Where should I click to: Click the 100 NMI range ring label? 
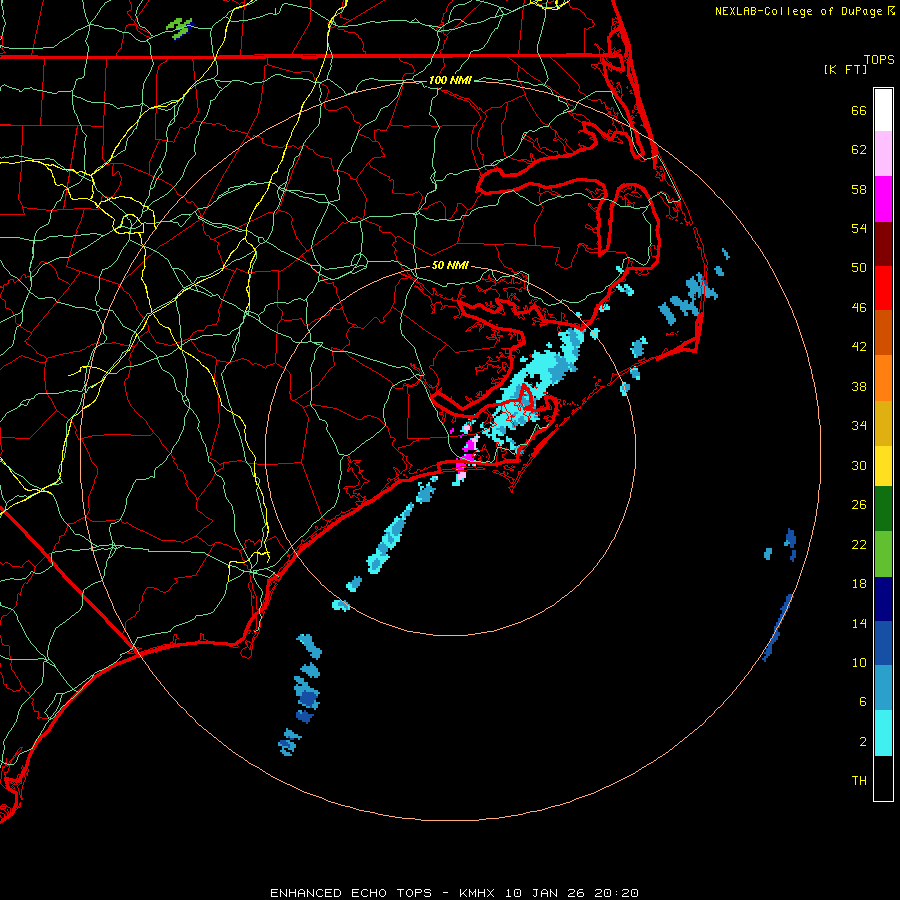[450, 80]
